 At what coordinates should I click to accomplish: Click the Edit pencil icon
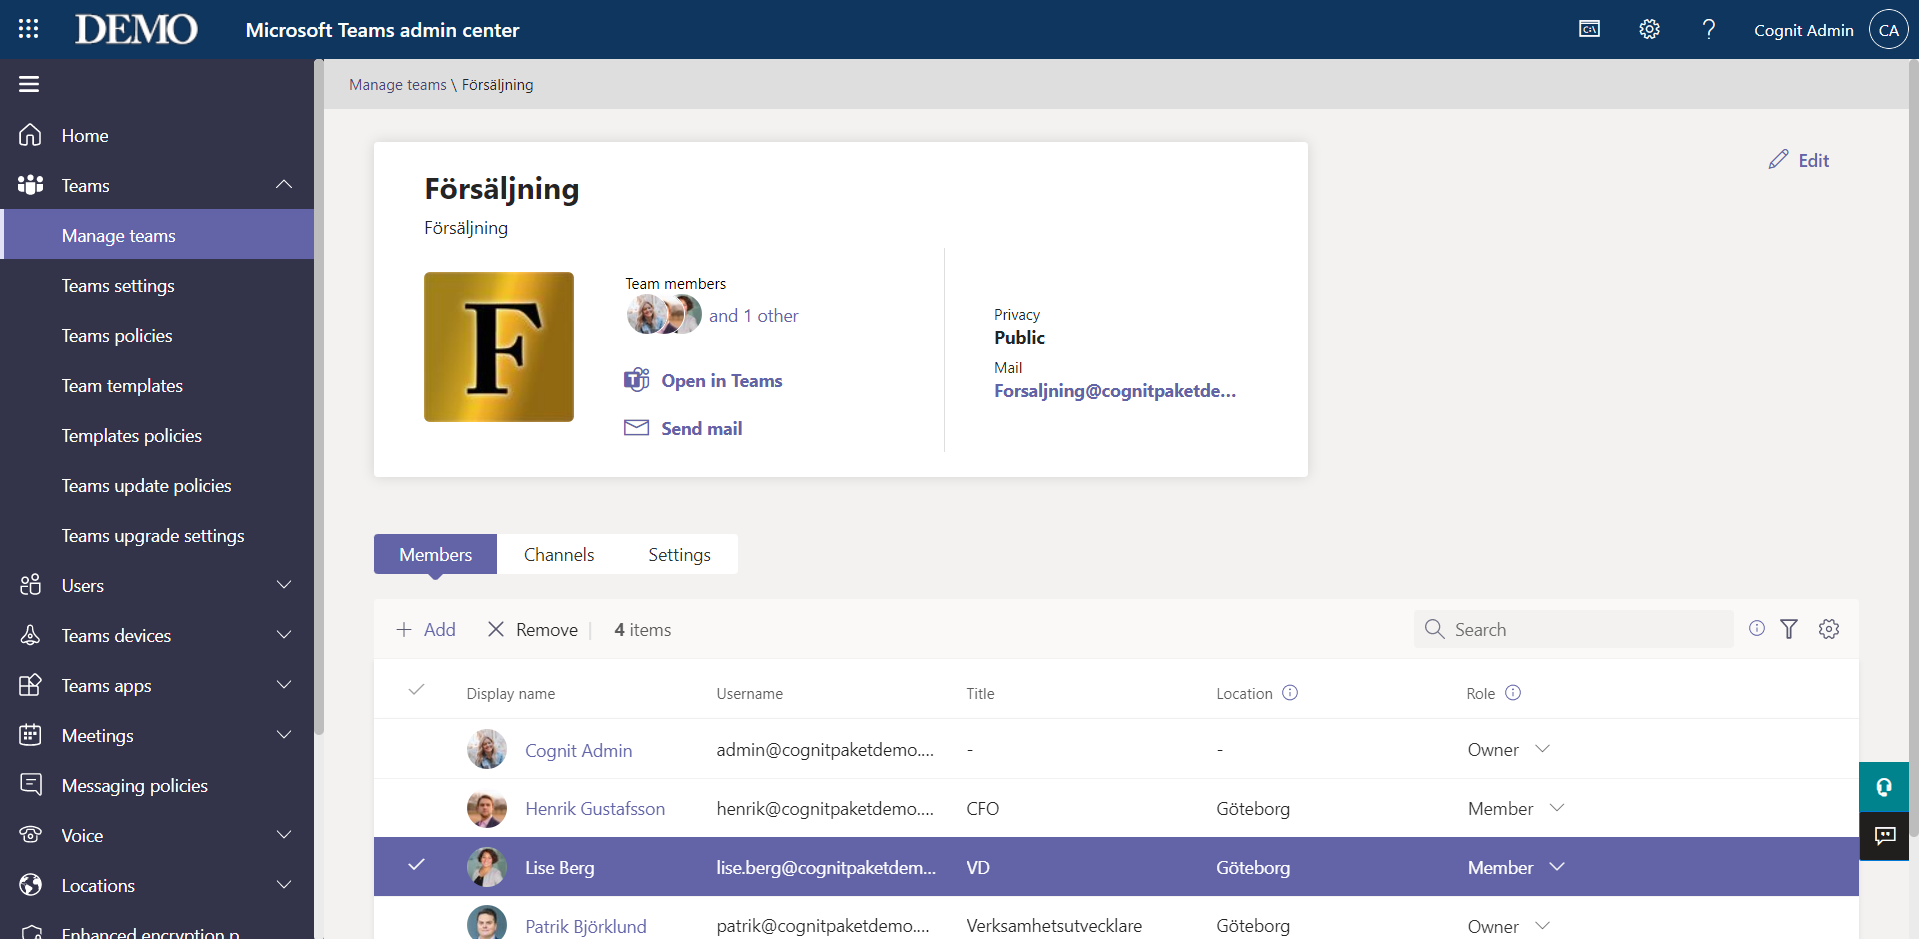coord(1779,160)
